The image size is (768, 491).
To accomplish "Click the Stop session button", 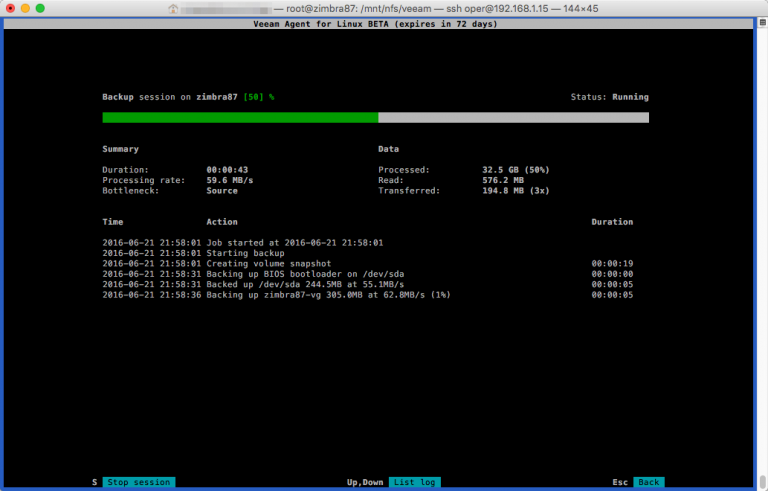I will point(139,482).
